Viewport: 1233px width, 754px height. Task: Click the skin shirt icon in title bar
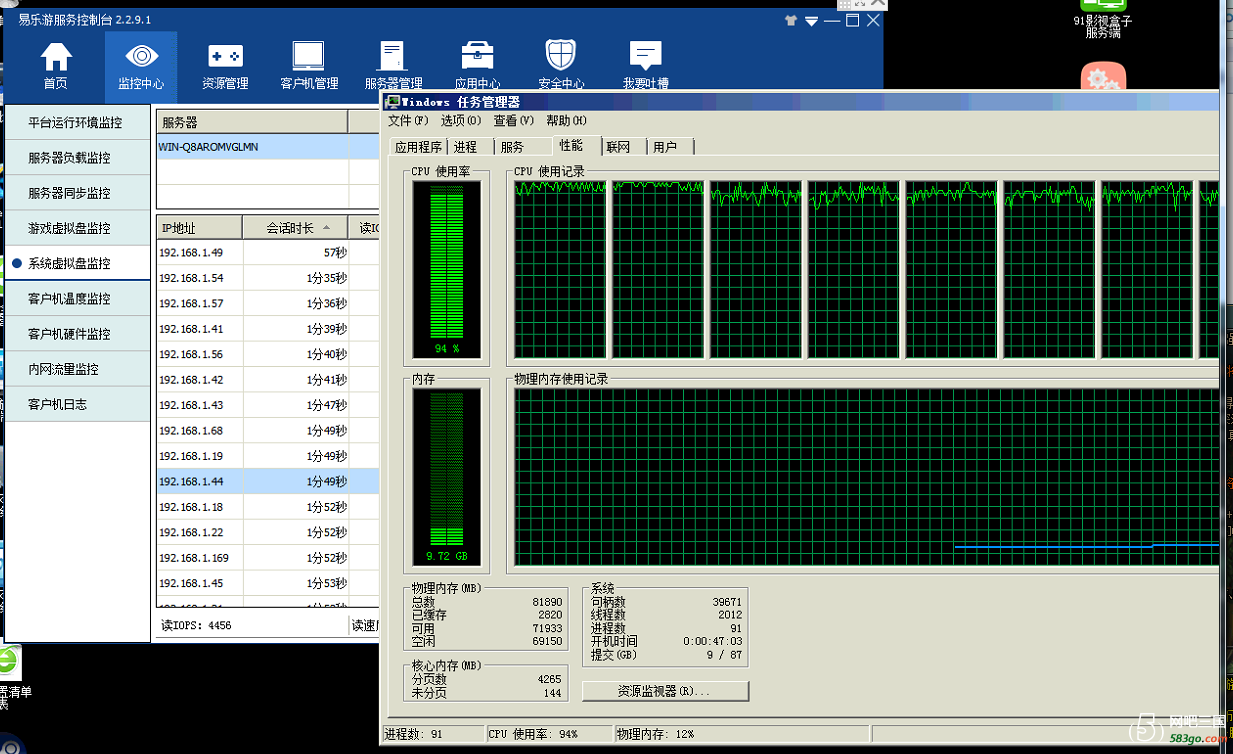pos(791,20)
